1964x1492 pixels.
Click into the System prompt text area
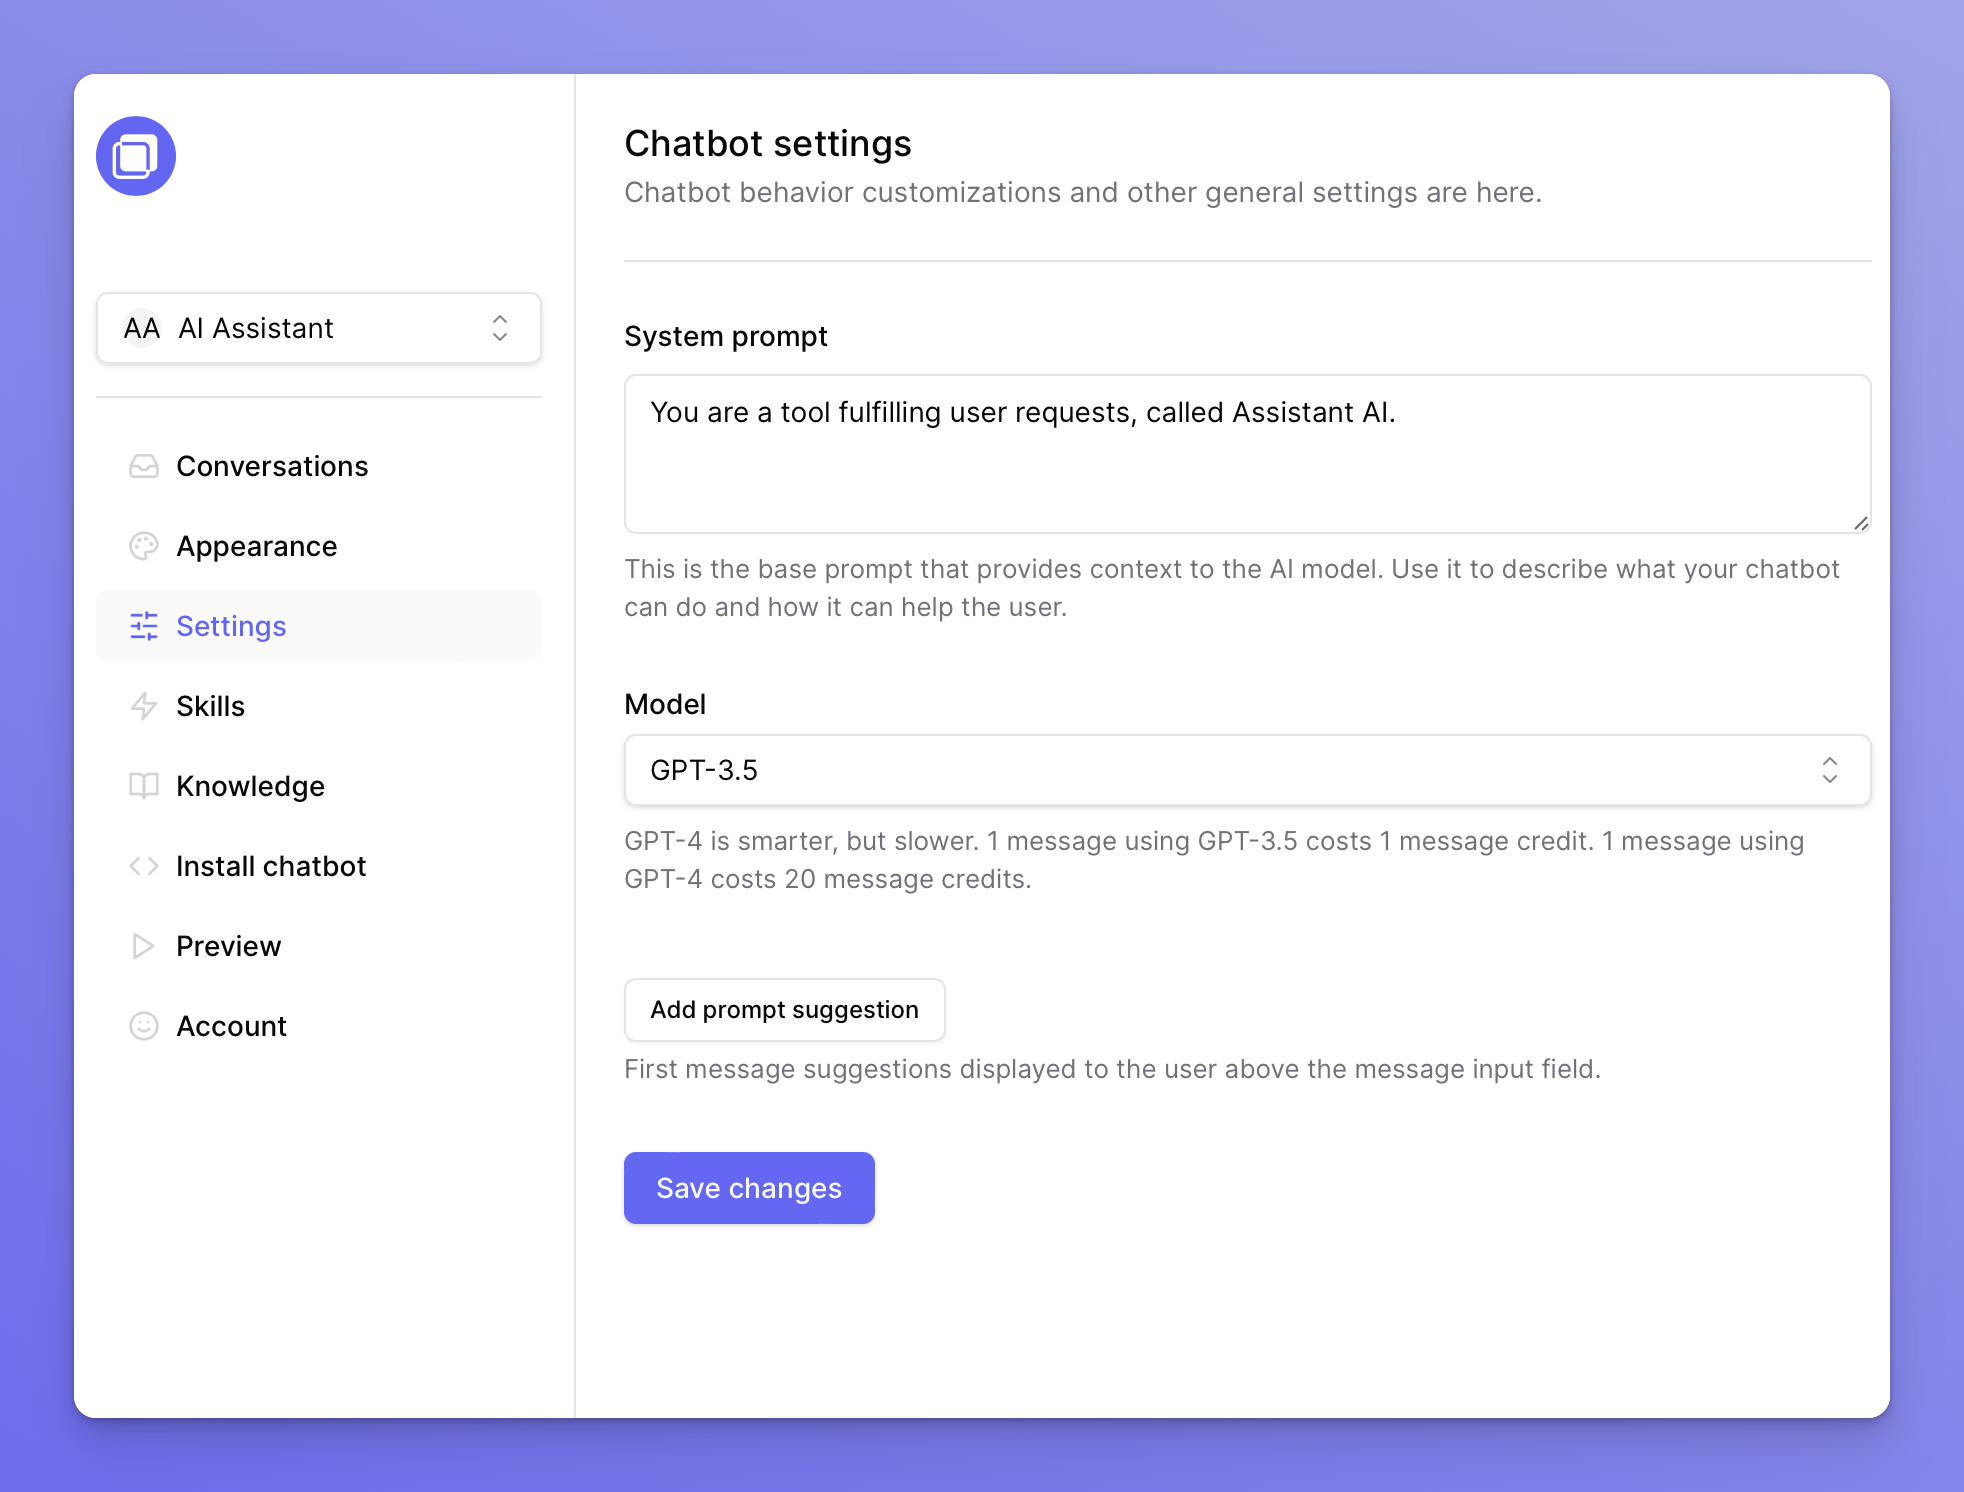pyautogui.click(x=1246, y=454)
